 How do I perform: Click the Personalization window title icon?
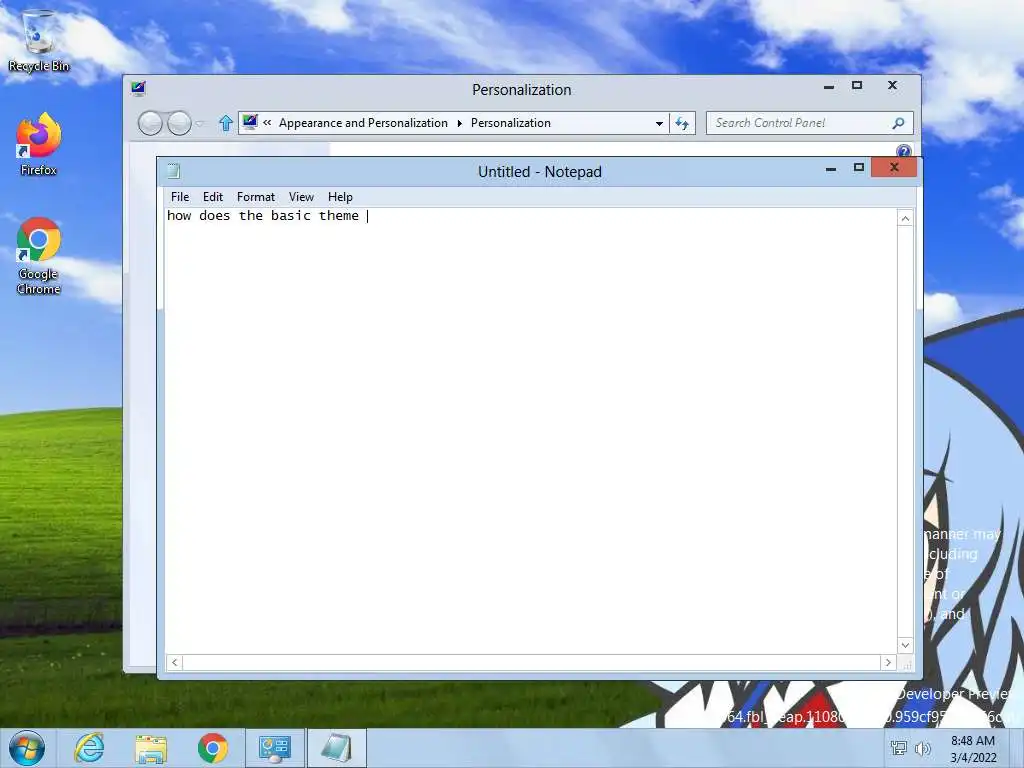(x=138, y=88)
